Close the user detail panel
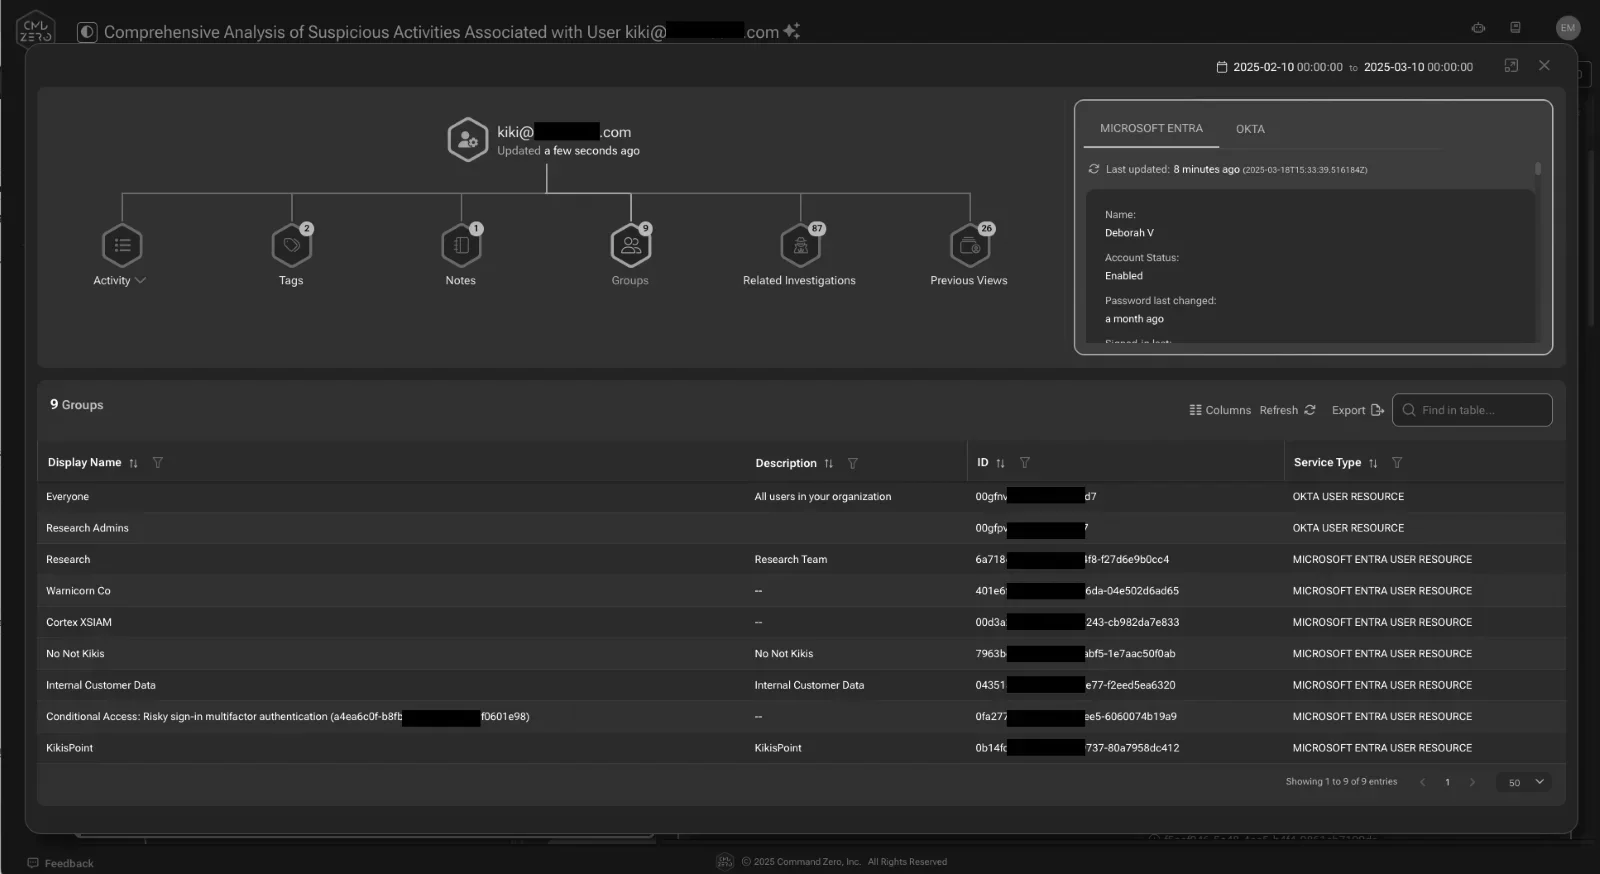The image size is (1600, 874). tap(1544, 65)
